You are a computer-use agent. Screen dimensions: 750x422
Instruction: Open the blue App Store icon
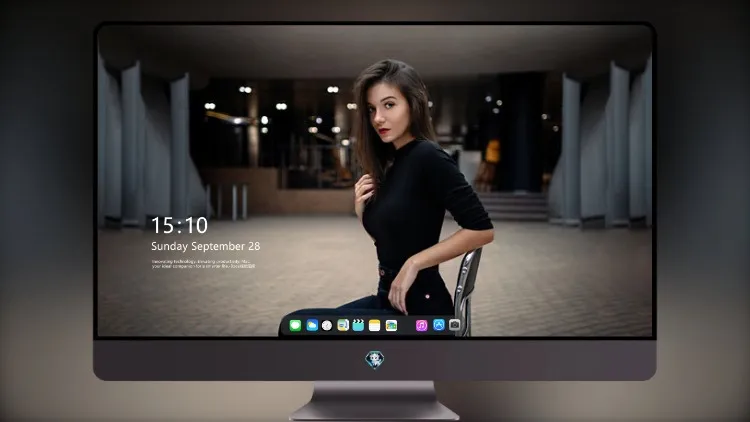click(439, 325)
